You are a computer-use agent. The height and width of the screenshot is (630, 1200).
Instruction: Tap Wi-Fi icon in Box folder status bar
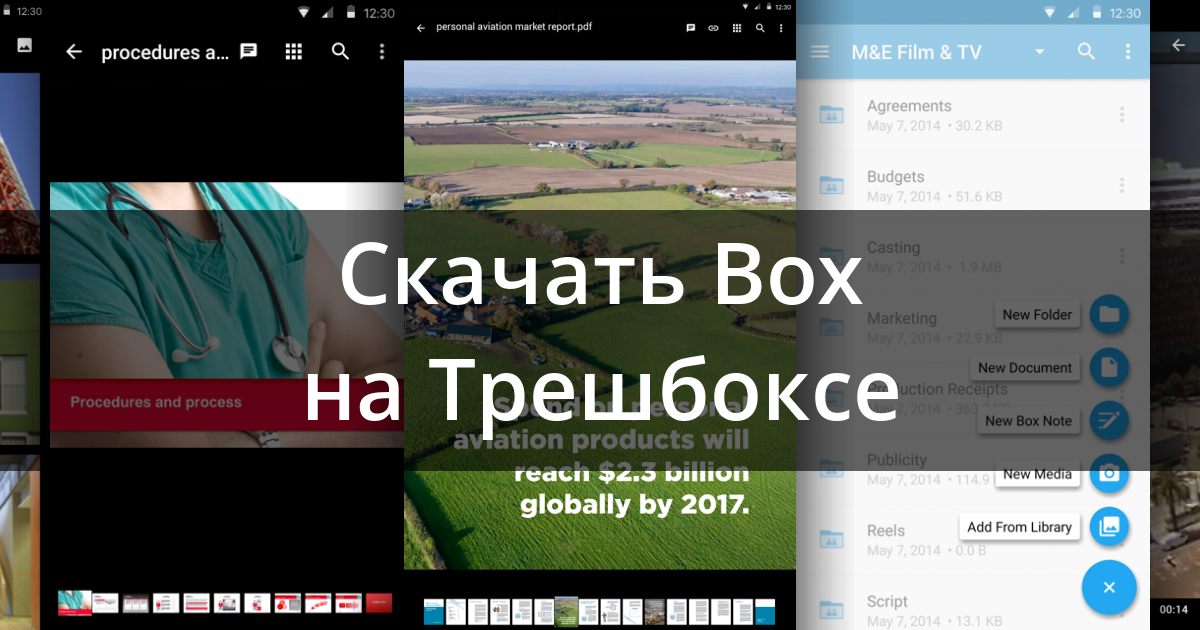coord(1052,13)
